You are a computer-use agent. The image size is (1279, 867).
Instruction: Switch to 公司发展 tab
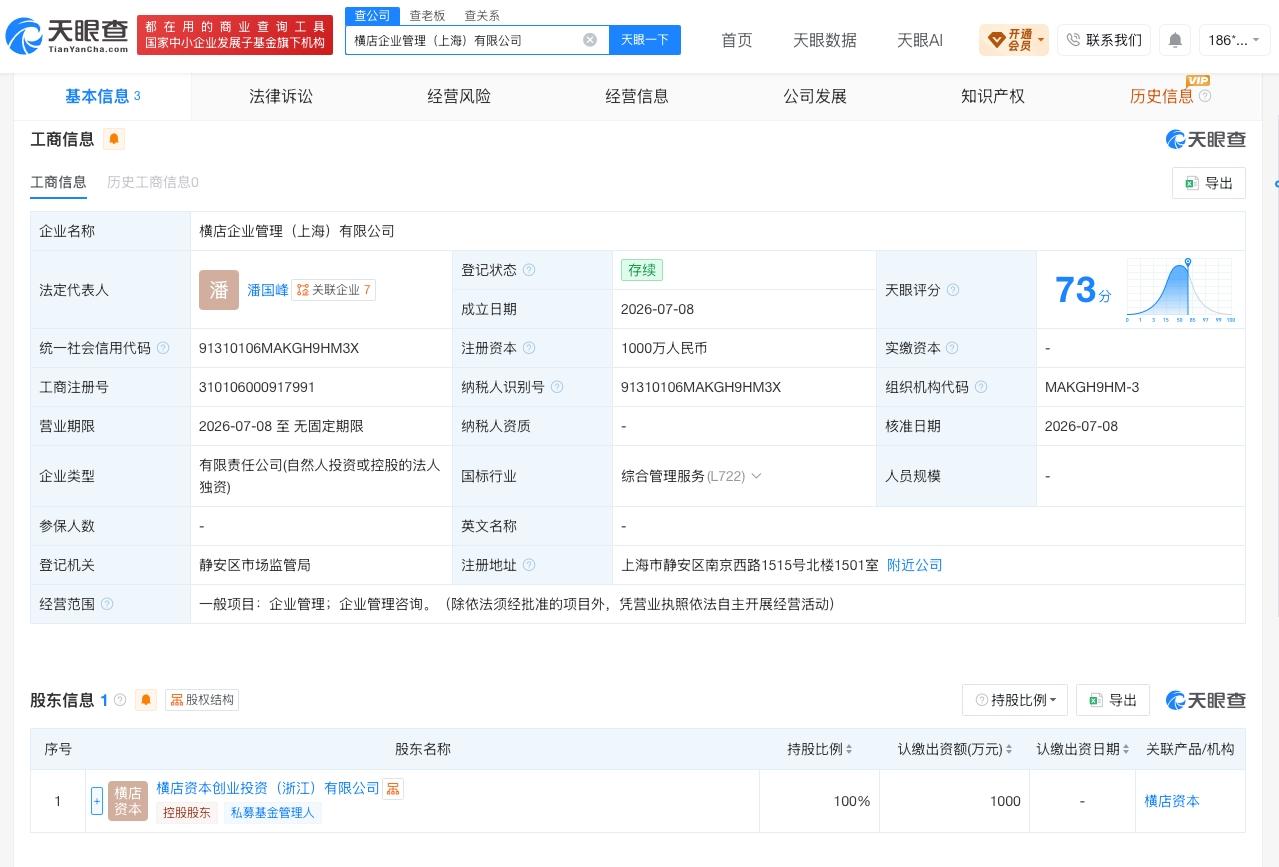tap(815, 96)
